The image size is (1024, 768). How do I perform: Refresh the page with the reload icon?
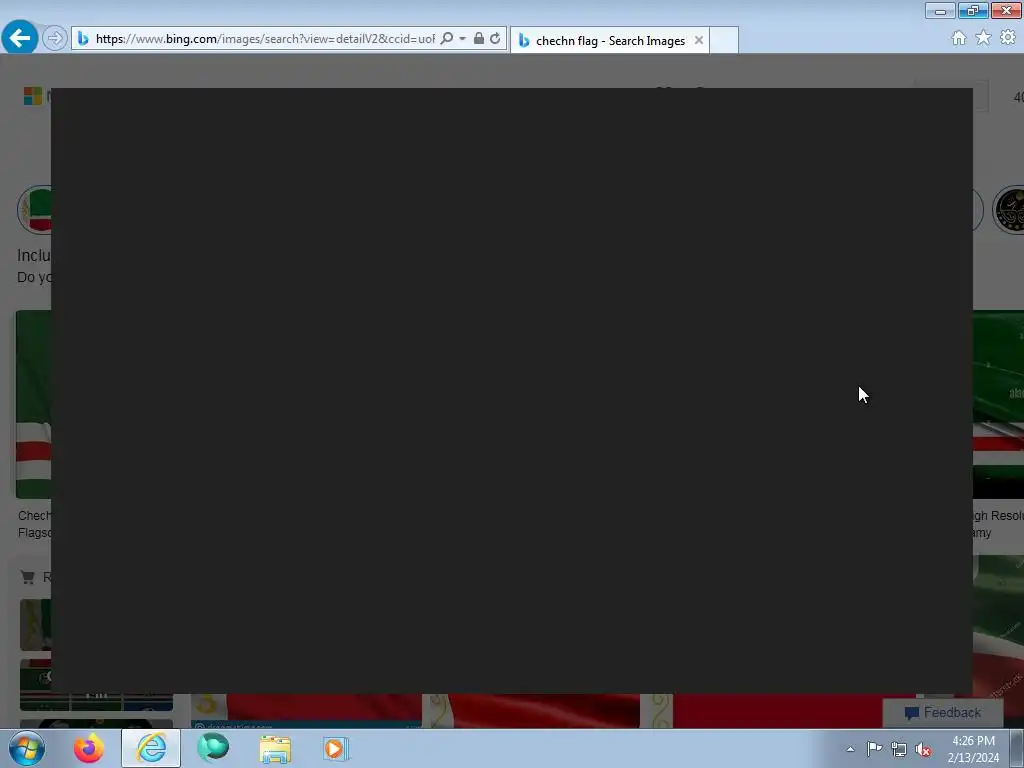[495, 39]
